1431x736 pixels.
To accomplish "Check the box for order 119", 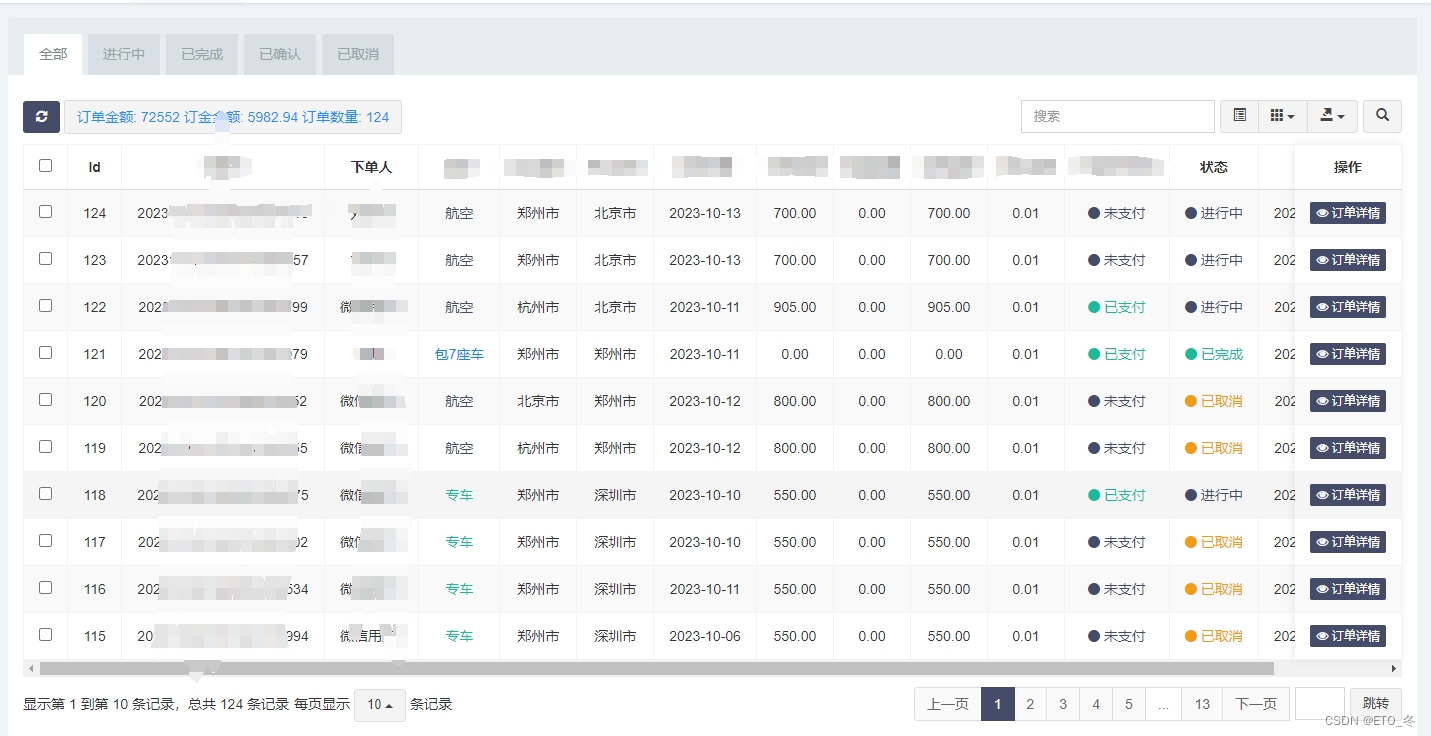I will (45, 447).
